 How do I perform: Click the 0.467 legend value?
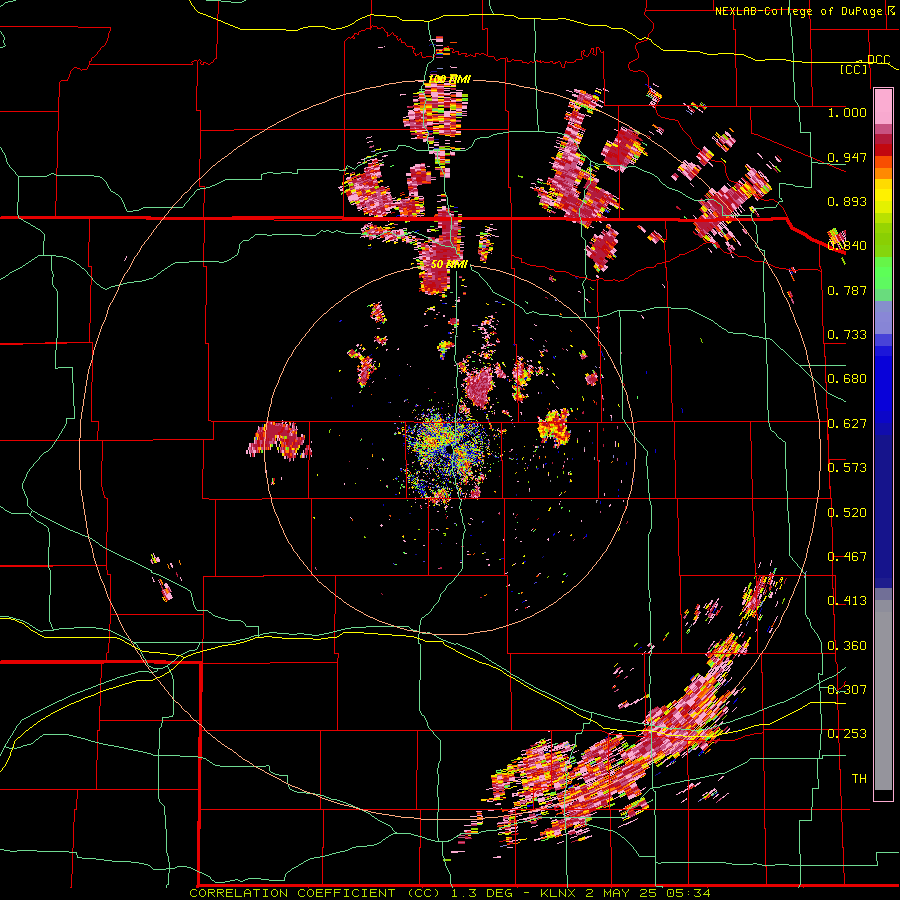(x=847, y=557)
